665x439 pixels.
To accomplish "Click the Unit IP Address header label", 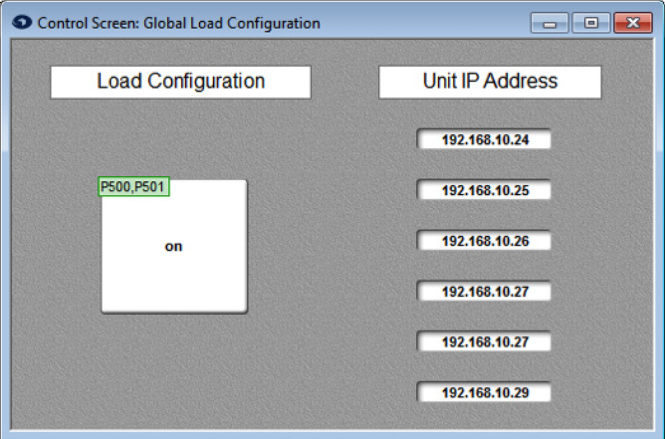I will (490, 82).
